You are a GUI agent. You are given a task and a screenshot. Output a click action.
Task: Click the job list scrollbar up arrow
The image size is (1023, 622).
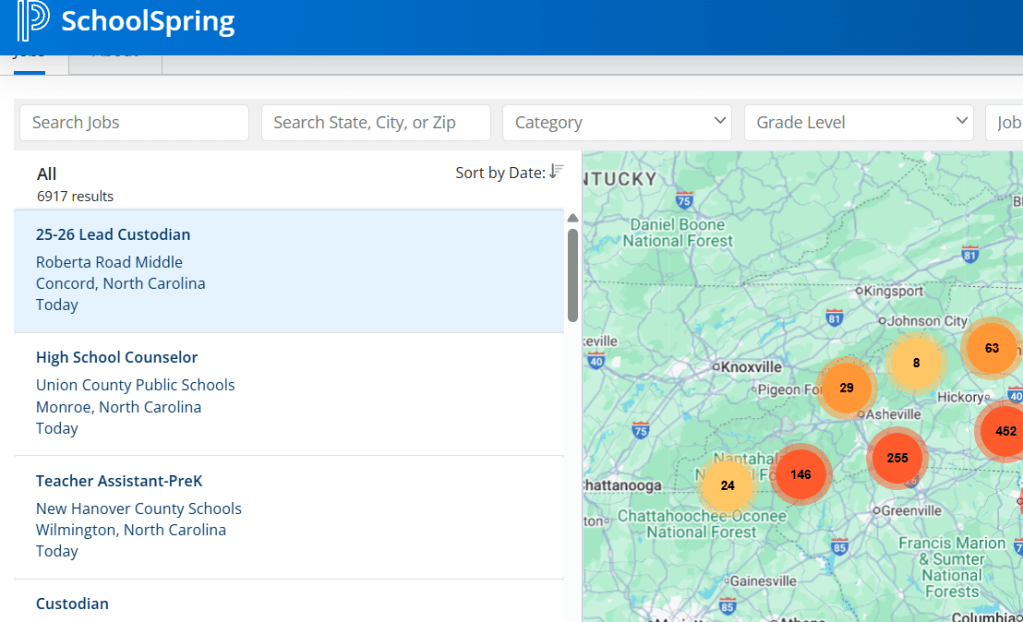[573, 218]
